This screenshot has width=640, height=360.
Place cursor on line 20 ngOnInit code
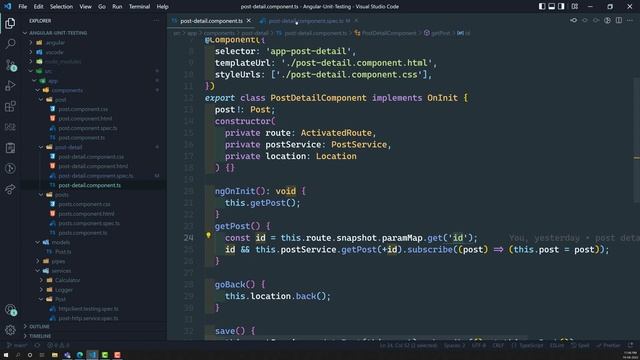coord(260,191)
